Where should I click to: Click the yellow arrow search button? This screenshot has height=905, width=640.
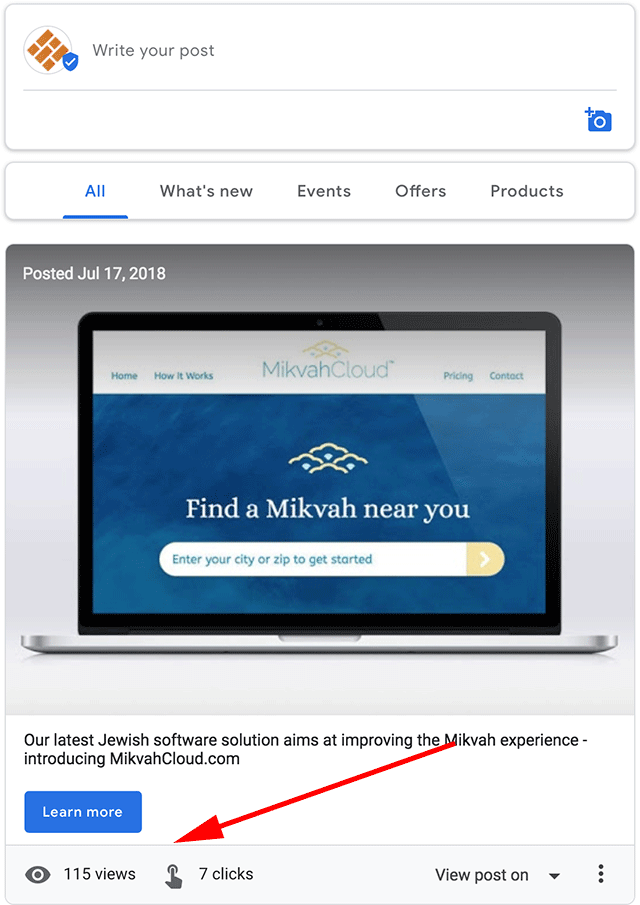click(485, 559)
